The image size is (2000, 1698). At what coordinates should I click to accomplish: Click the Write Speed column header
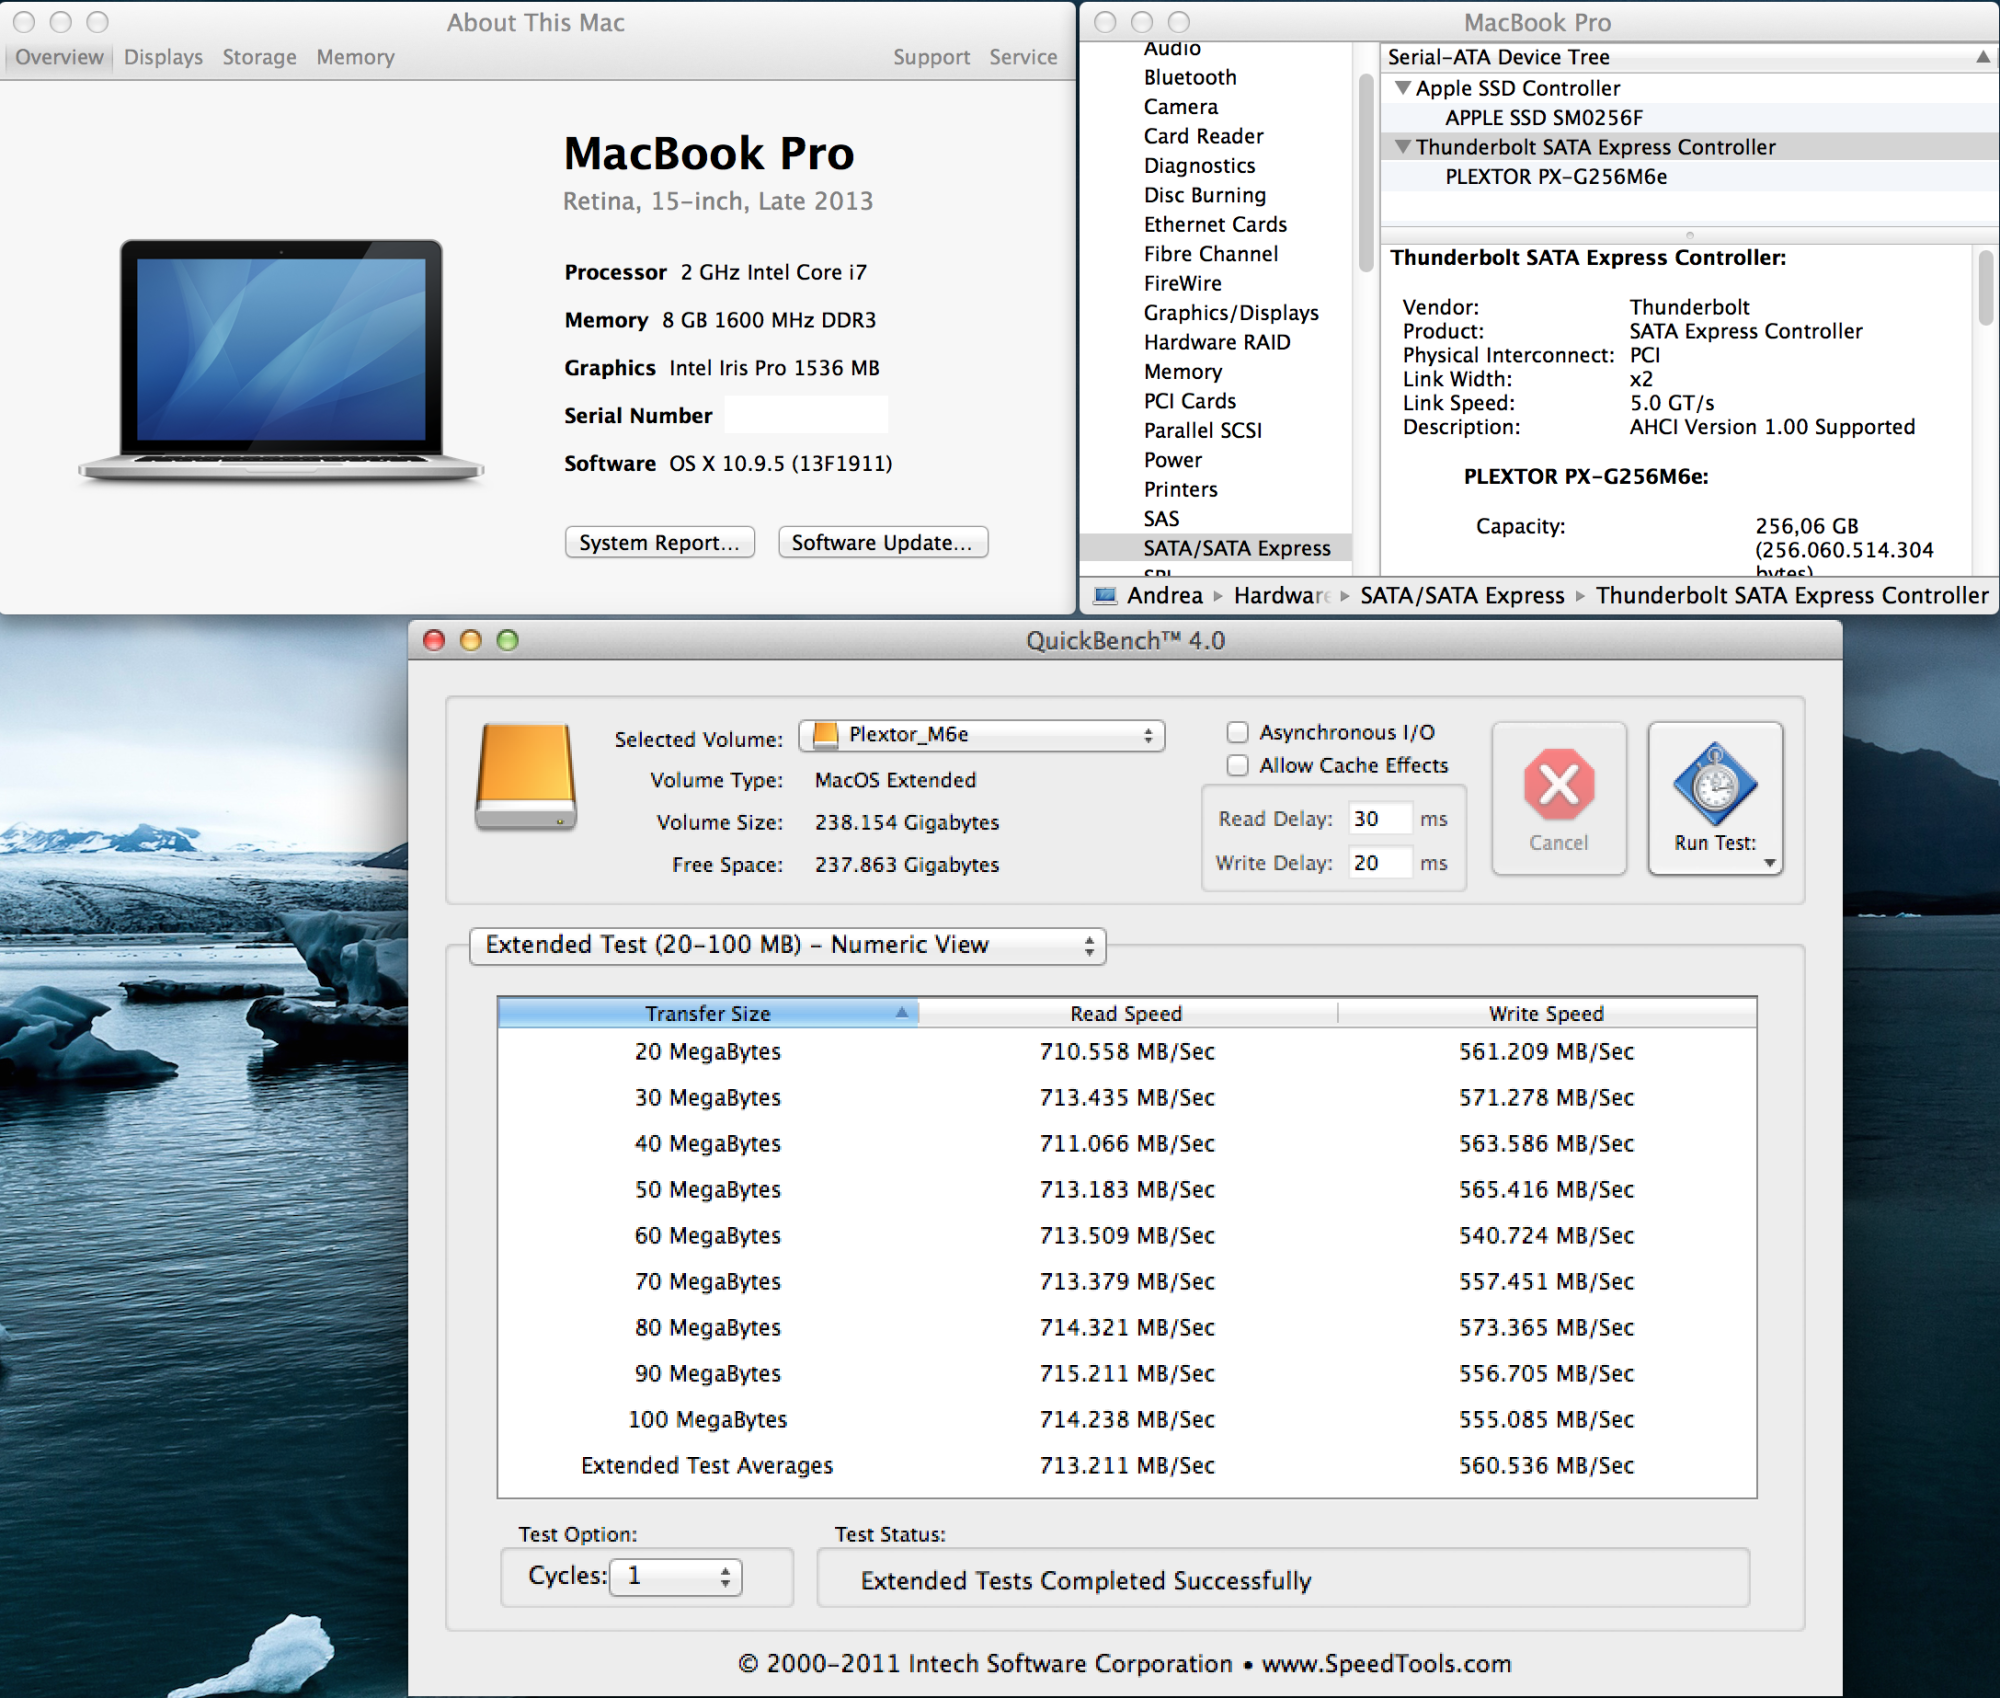coord(1546,1013)
